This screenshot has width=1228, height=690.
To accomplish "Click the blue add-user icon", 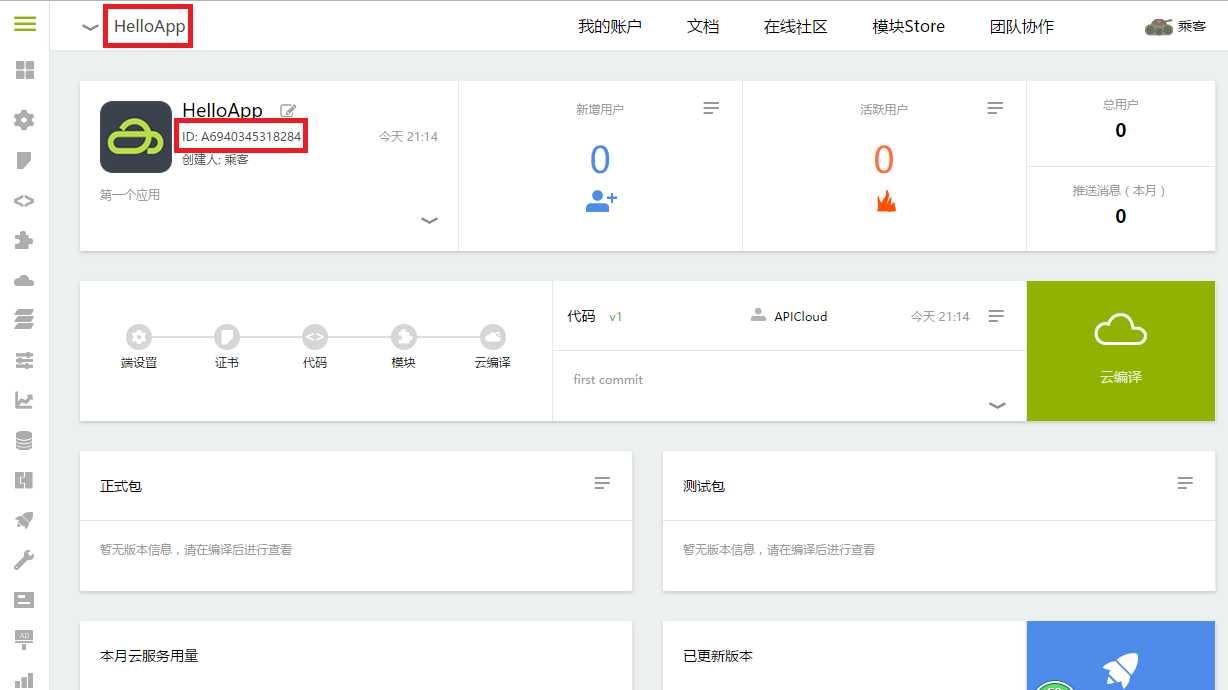I will click(601, 201).
